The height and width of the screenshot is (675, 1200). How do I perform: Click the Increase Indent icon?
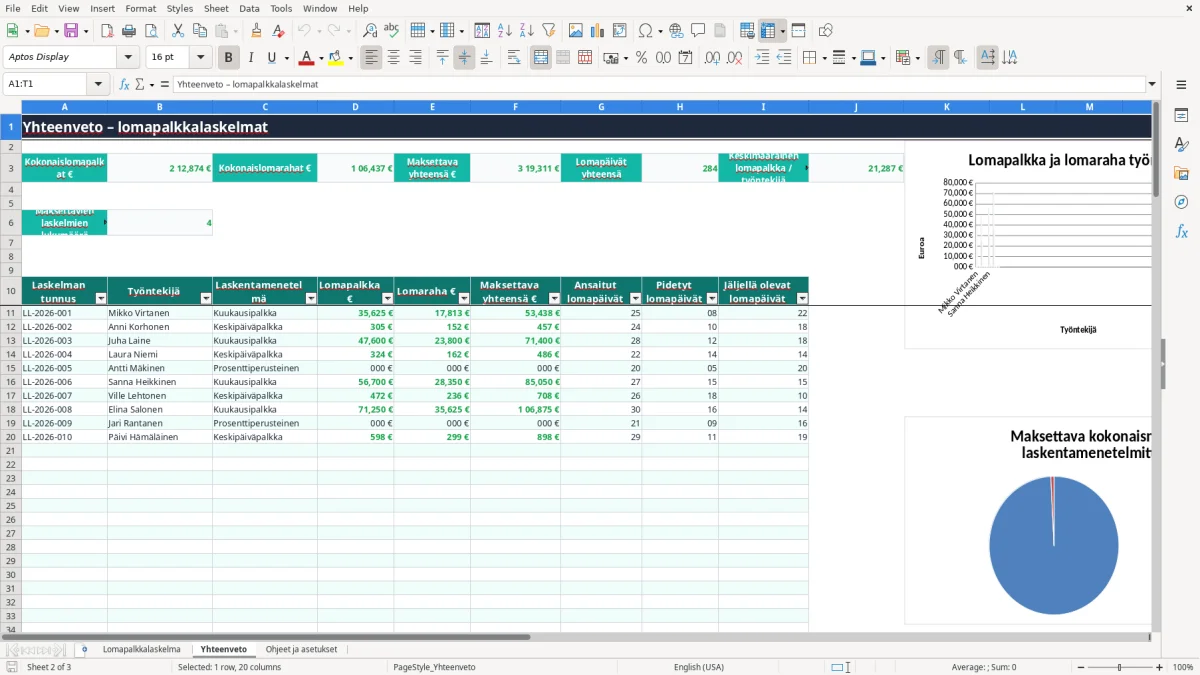click(x=762, y=58)
